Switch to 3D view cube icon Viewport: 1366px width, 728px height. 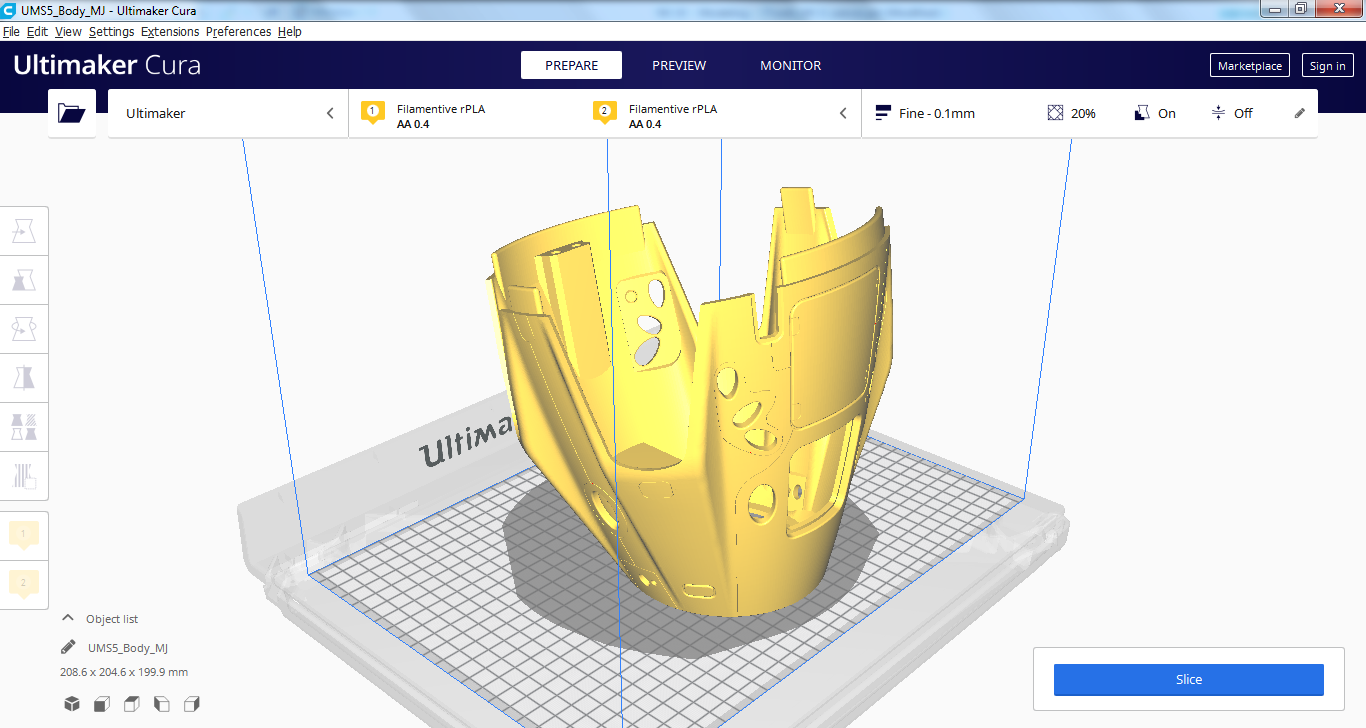pos(72,704)
